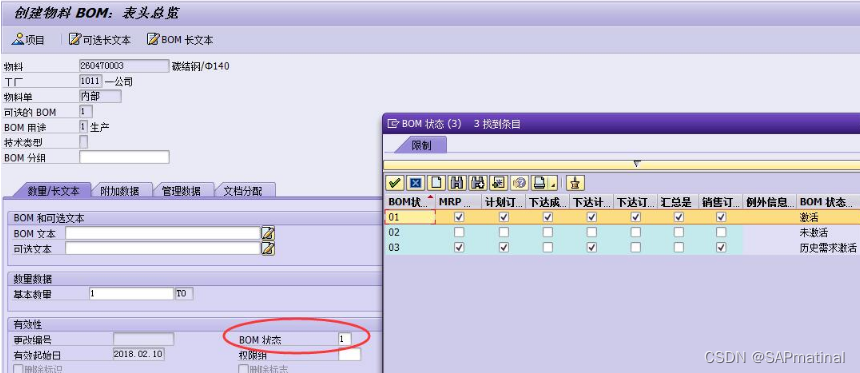This screenshot has width=860, height=373.
Task: Click the 下达订 column header
Action: (636, 202)
